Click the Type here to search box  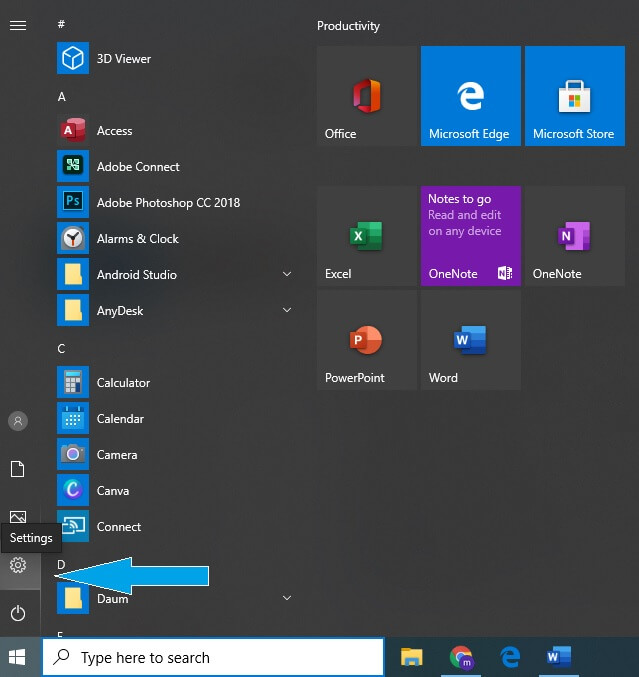click(x=213, y=657)
